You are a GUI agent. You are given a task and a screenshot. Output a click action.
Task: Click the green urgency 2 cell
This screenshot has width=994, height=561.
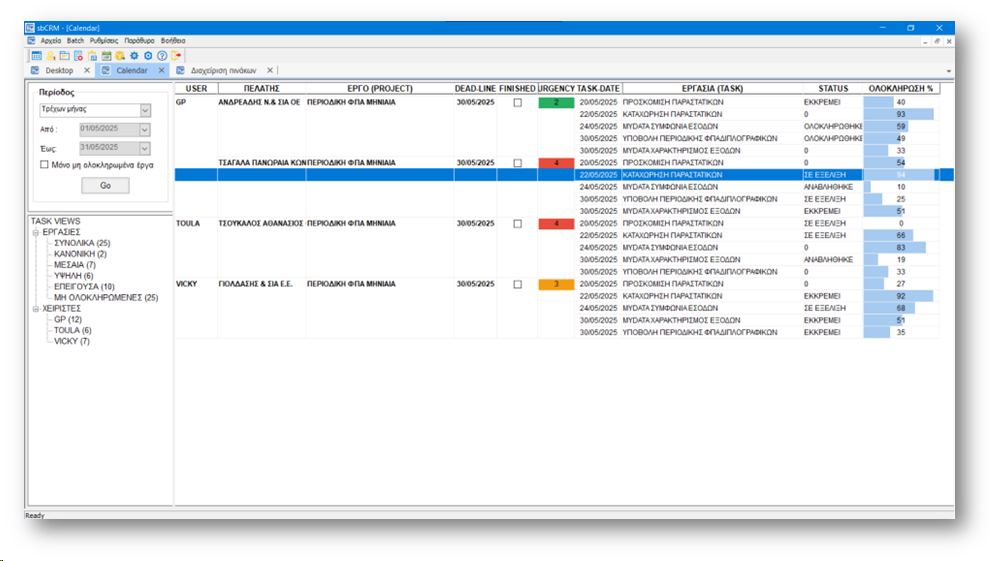click(556, 102)
